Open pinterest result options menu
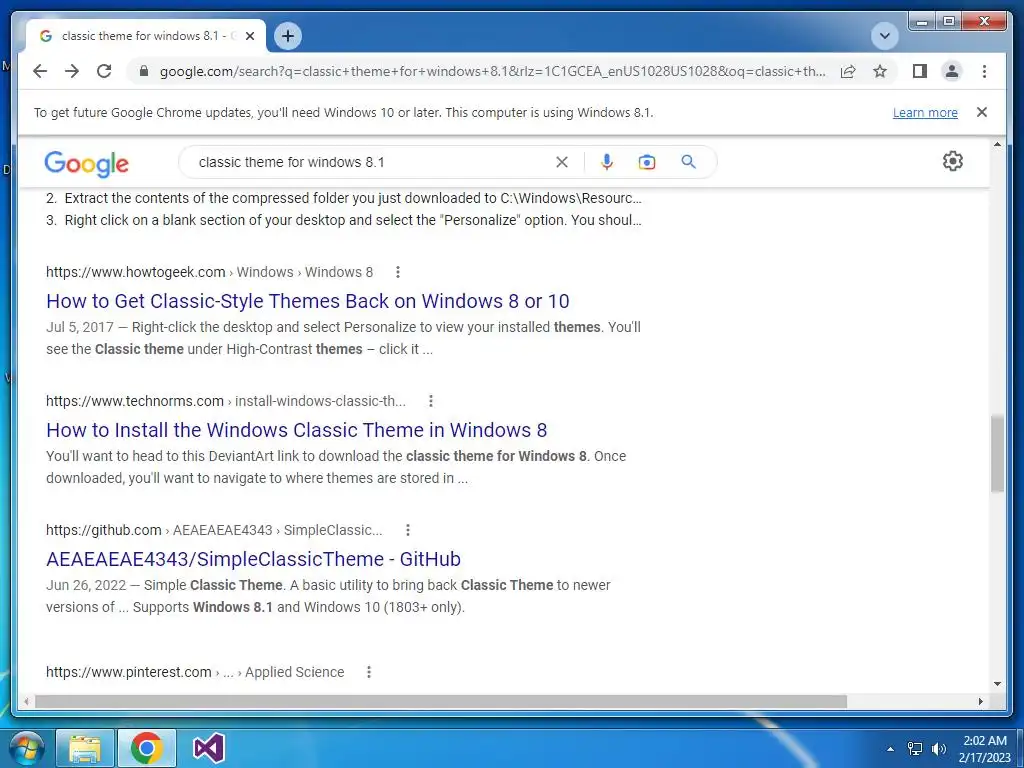1024x768 pixels. [369, 672]
